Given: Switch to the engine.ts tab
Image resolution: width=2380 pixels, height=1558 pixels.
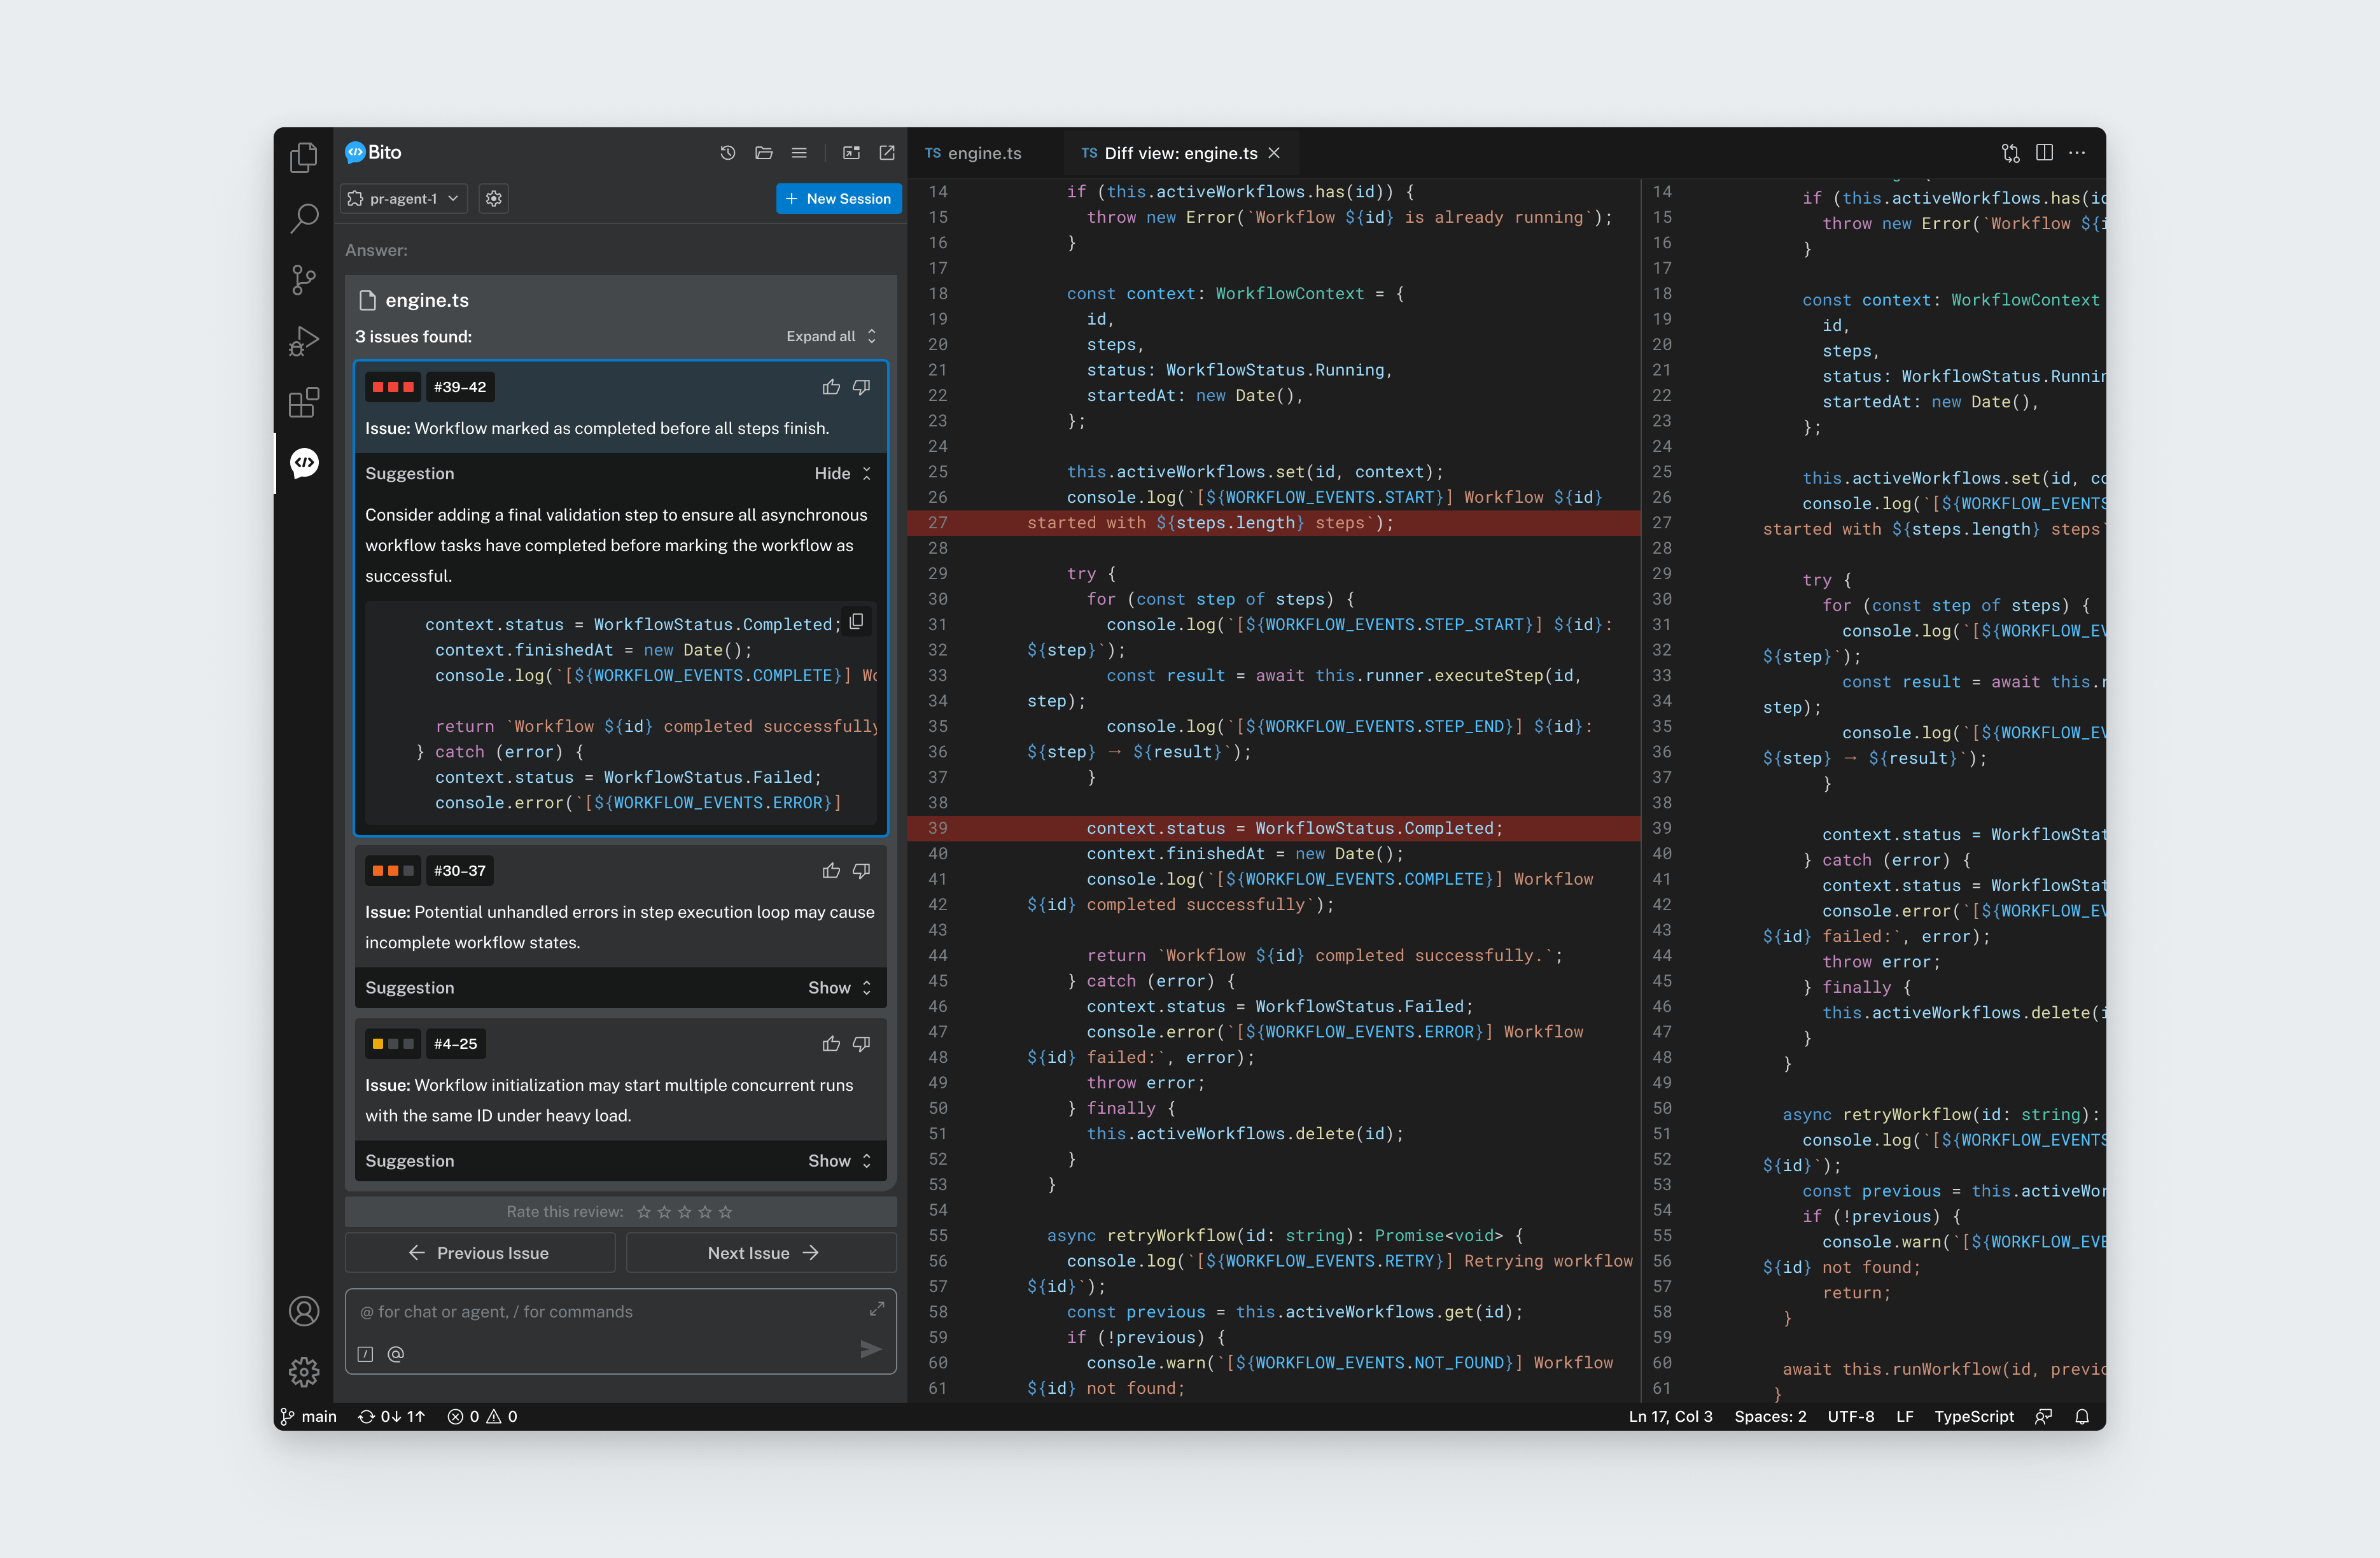Looking at the screenshot, I should (973, 153).
